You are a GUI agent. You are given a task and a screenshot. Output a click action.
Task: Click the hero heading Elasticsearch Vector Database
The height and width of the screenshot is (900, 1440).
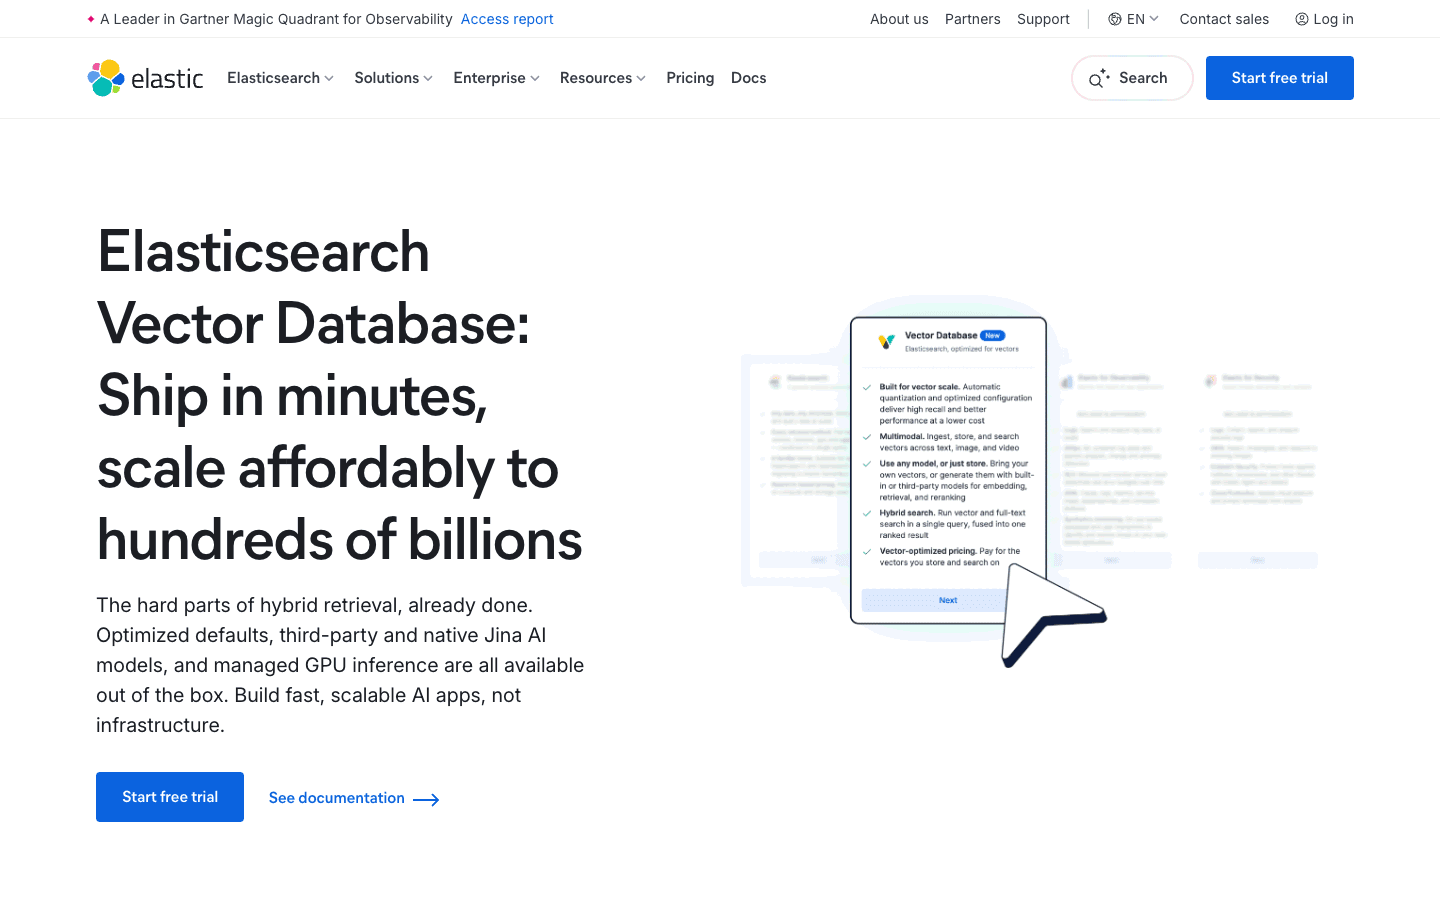(x=340, y=395)
